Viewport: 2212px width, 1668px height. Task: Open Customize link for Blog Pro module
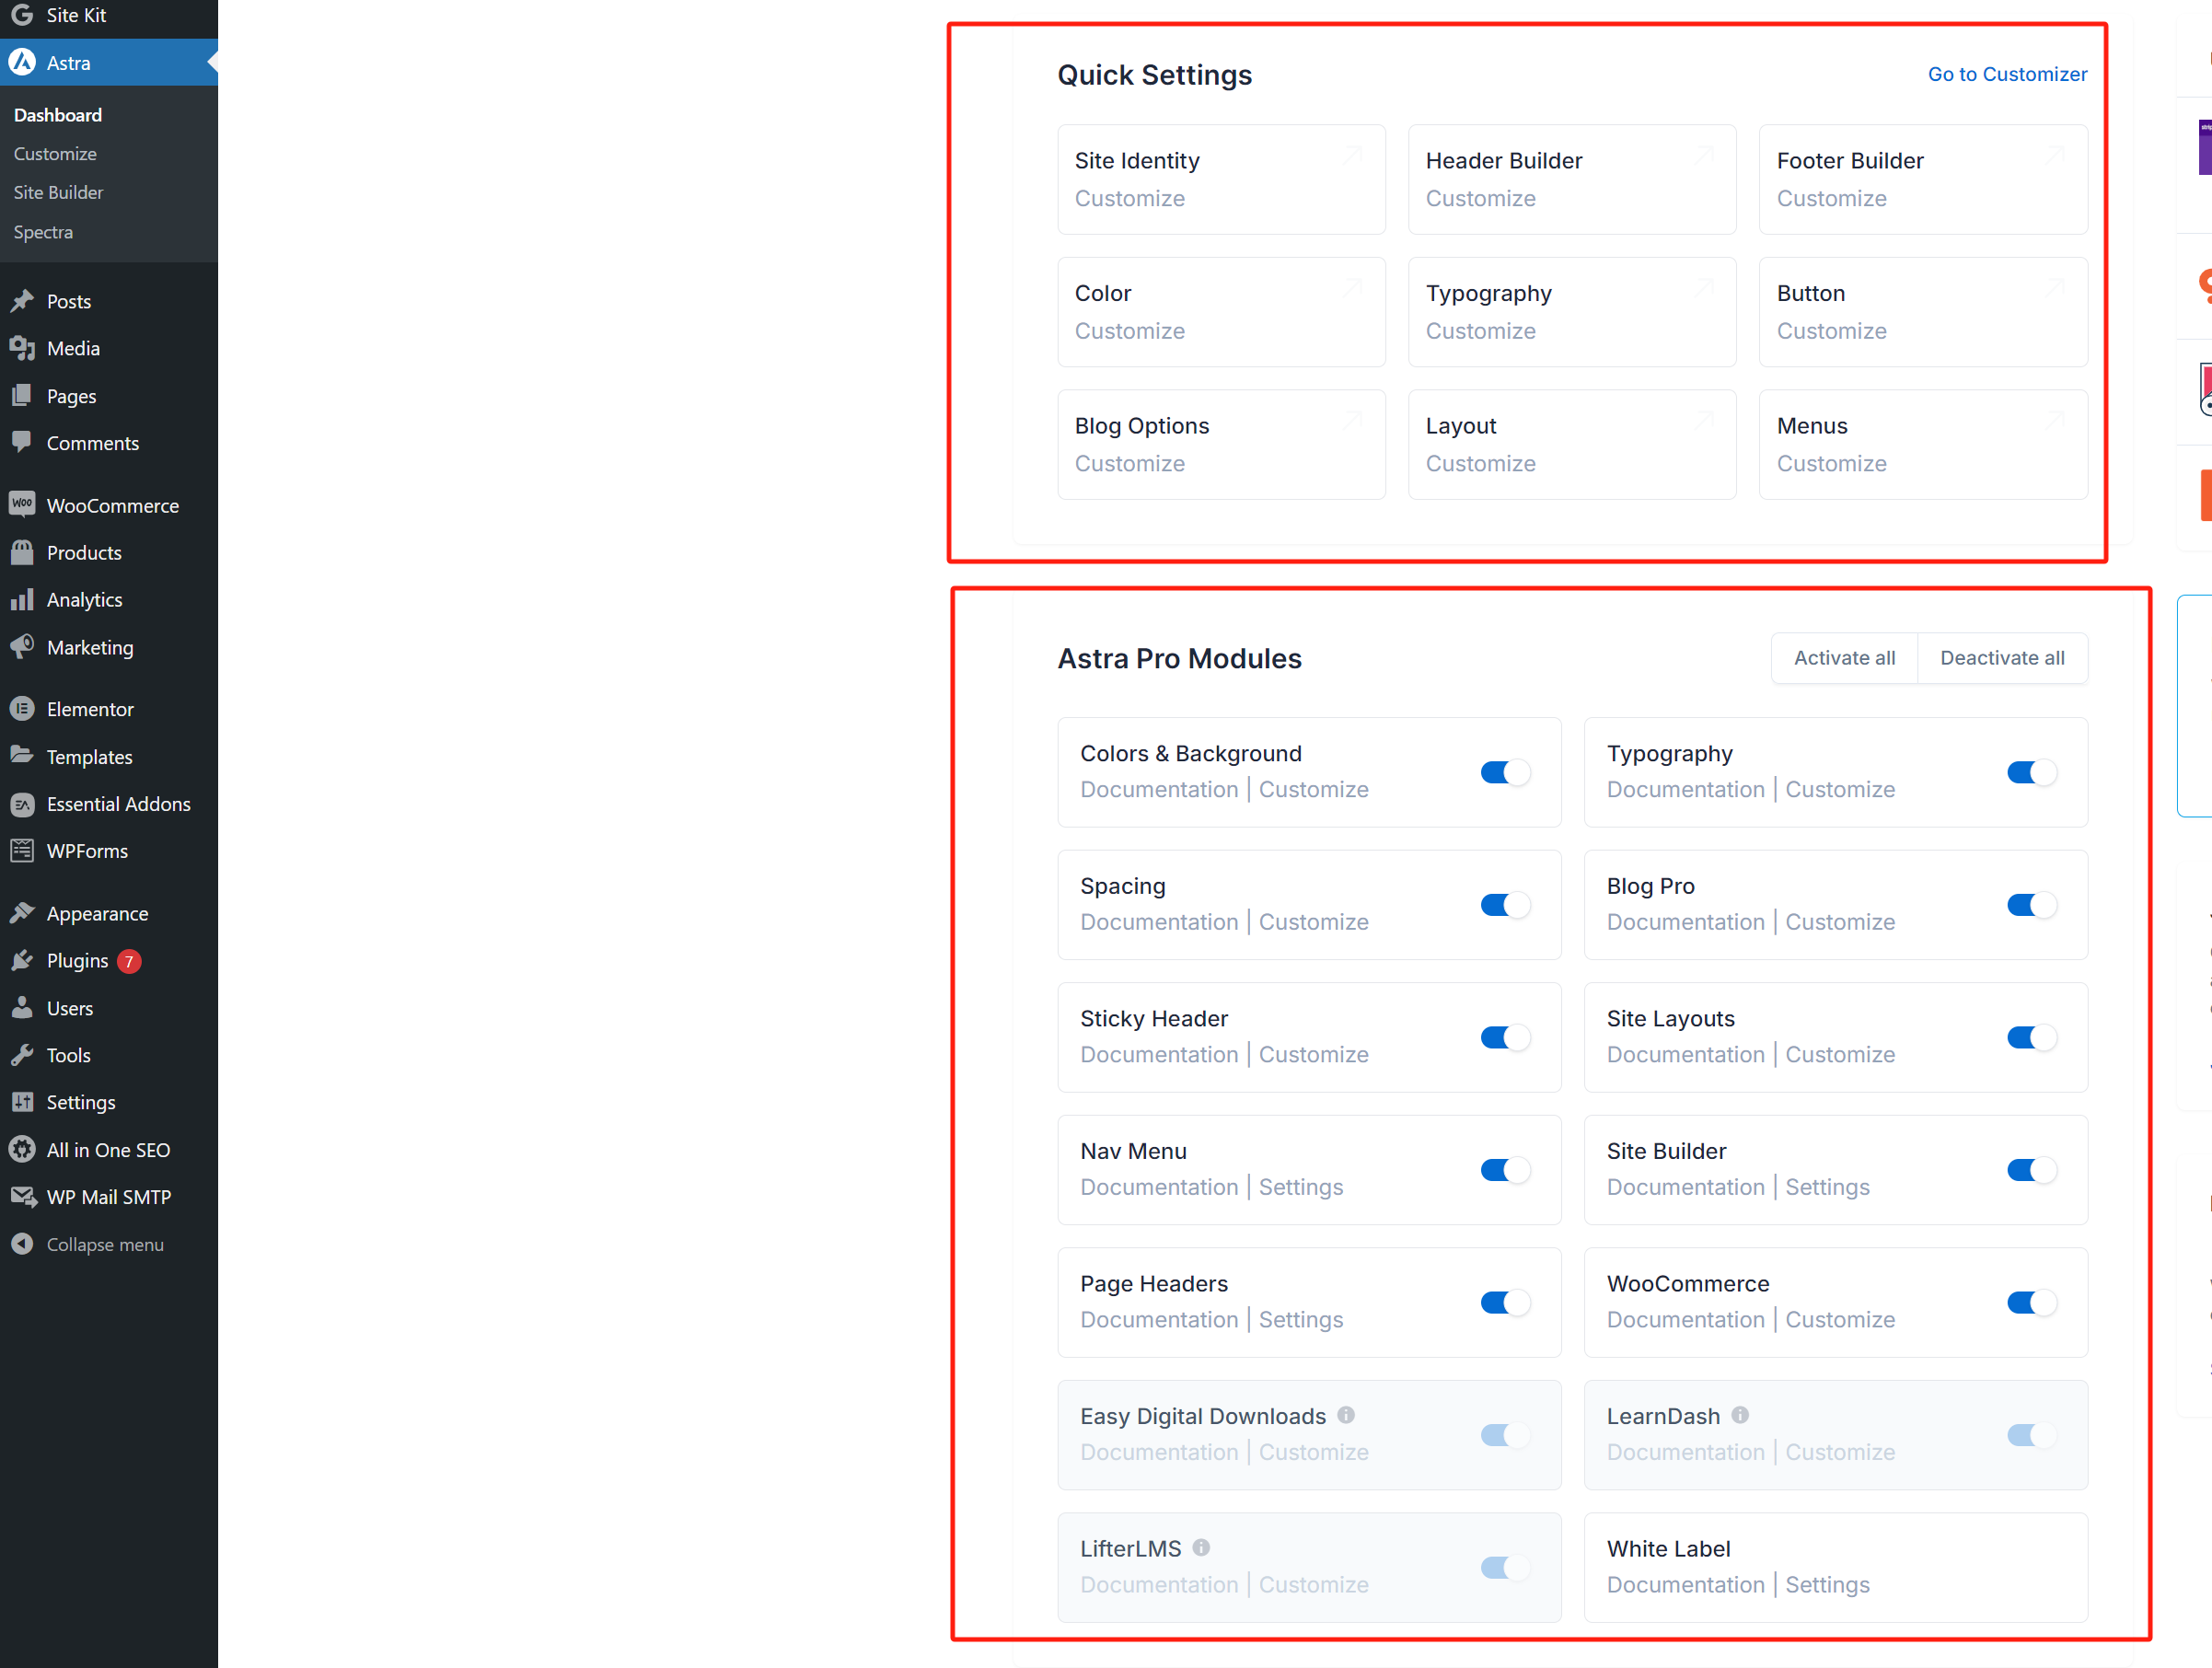coord(1840,922)
